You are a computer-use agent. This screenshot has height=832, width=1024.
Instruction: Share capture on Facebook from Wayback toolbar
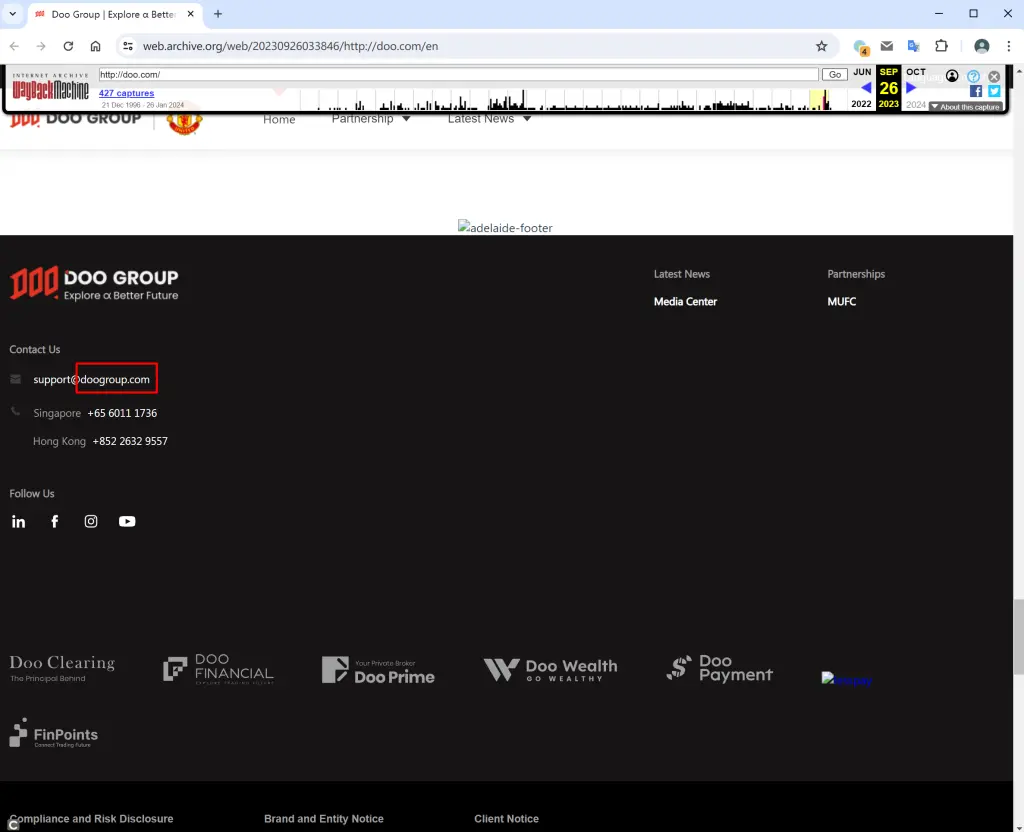click(976, 91)
